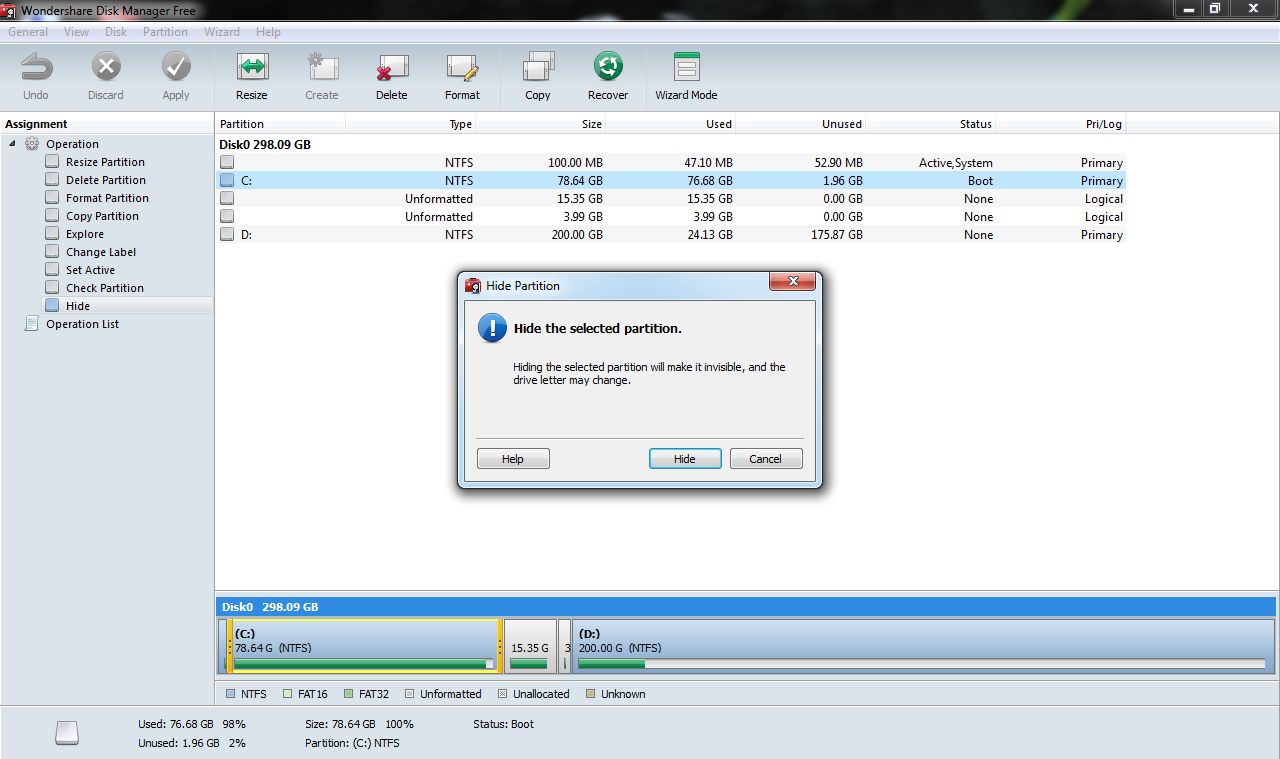Click the Discard toolbar icon
The height and width of the screenshot is (759, 1280).
pos(106,68)
